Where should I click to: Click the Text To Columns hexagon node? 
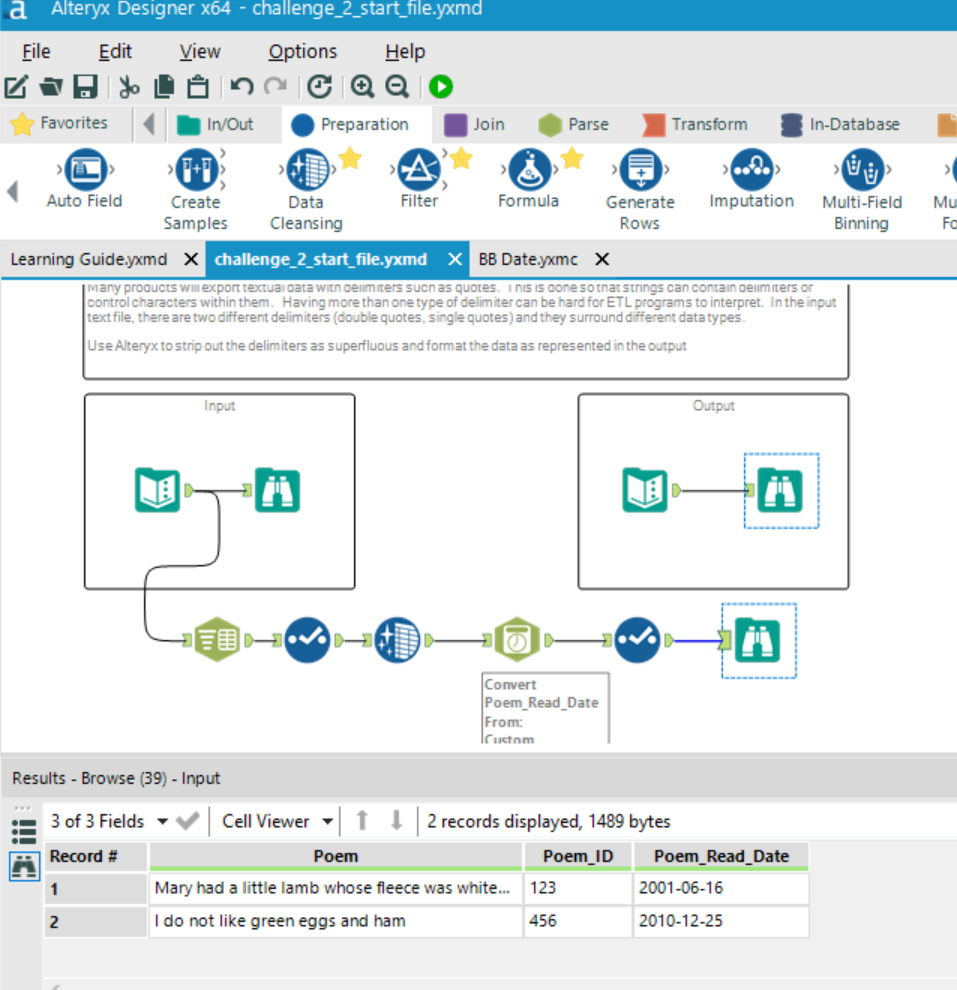click(x=217, y=640)
